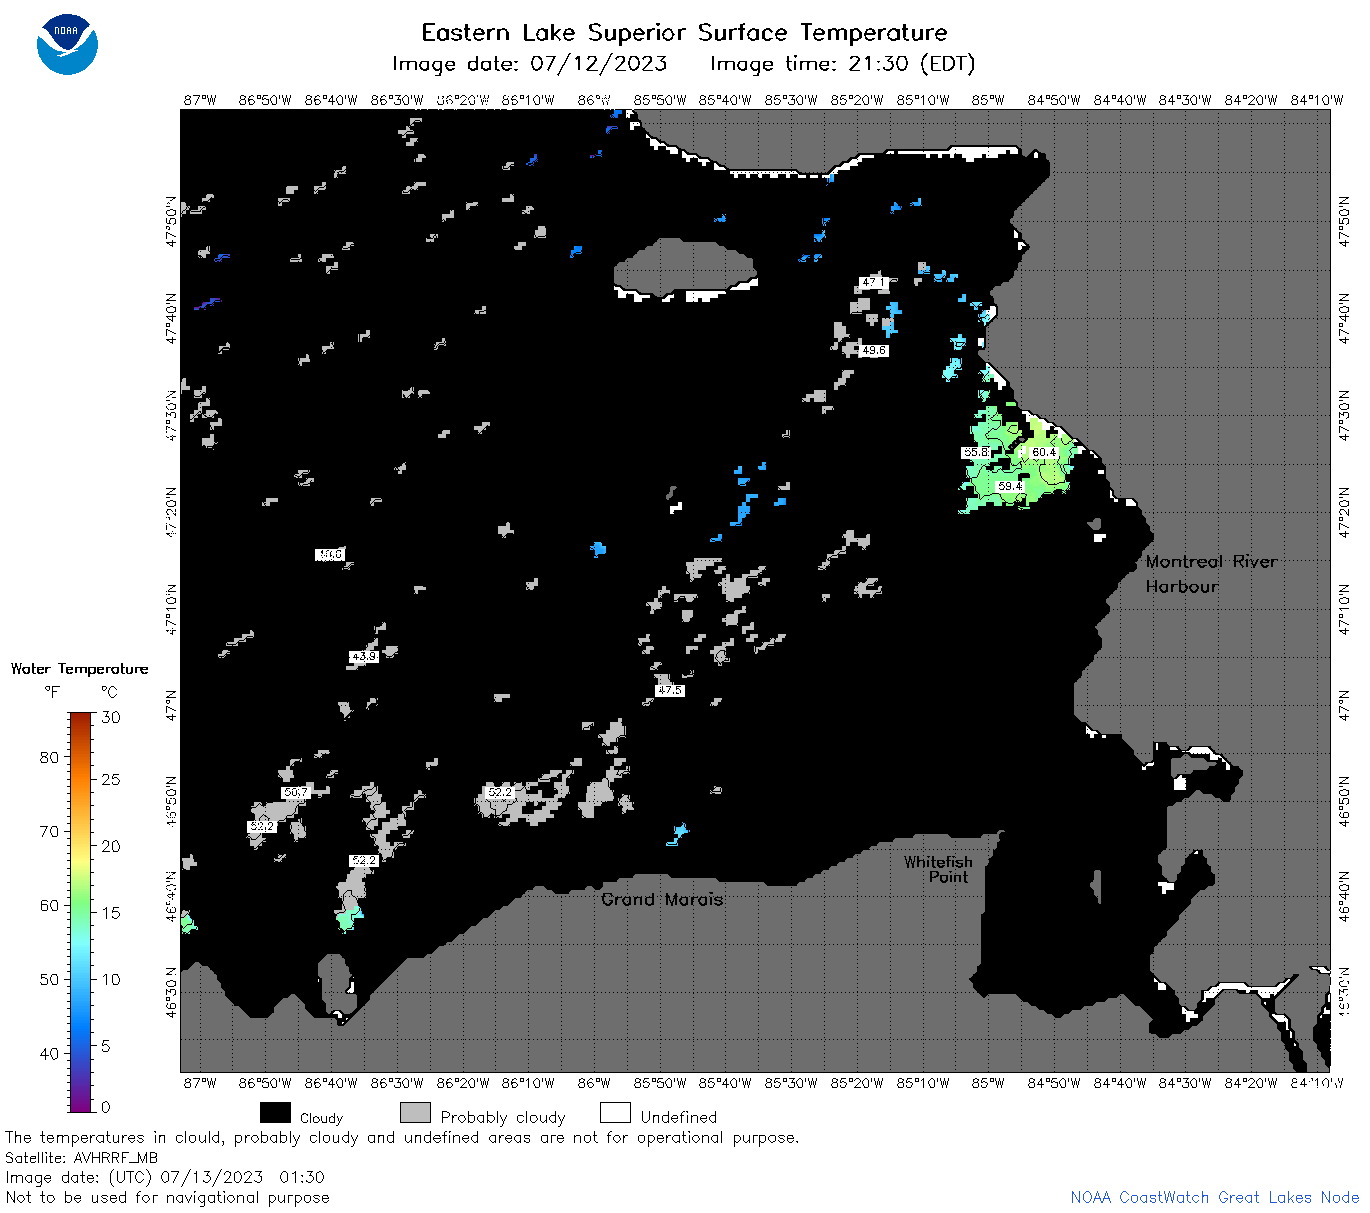Click the Probably cloudy legend text
Image resolution: width=1370 pixels, height=1213 pixels.
(503, 1118)
